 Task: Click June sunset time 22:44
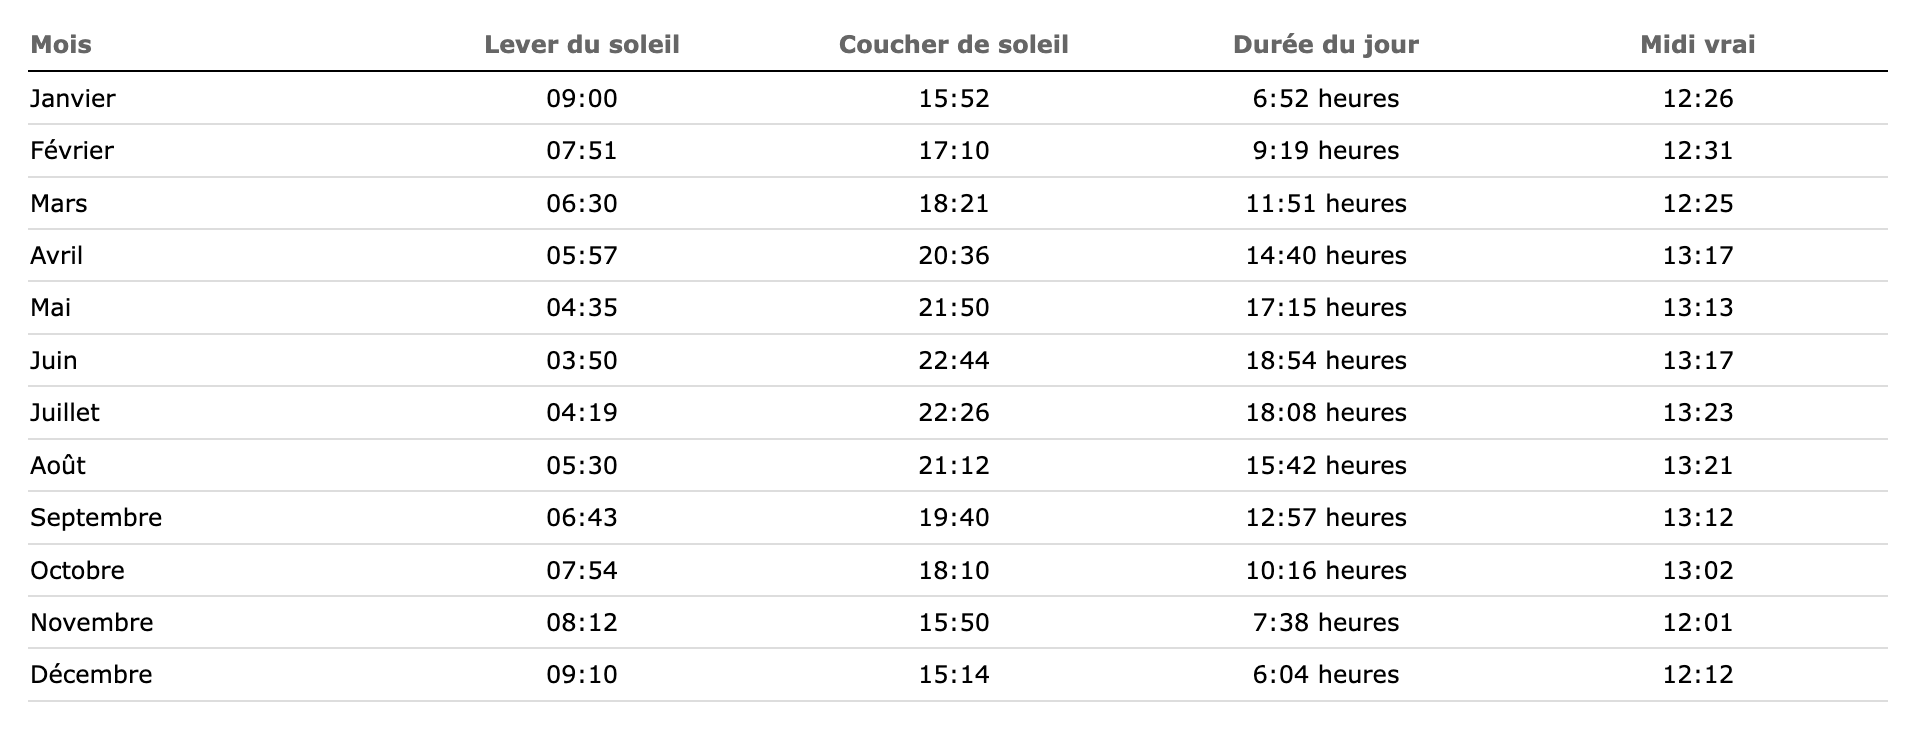pos(953,361)
